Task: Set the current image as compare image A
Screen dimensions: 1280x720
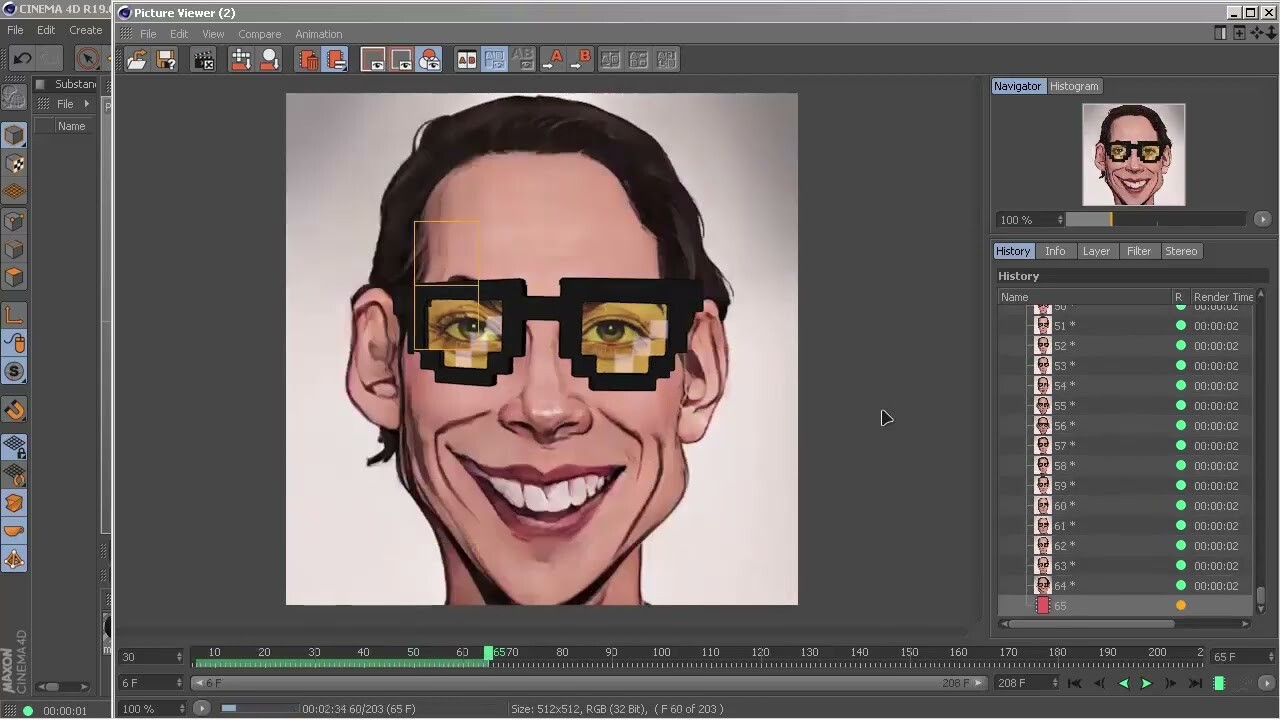Action: click(554, 59)
